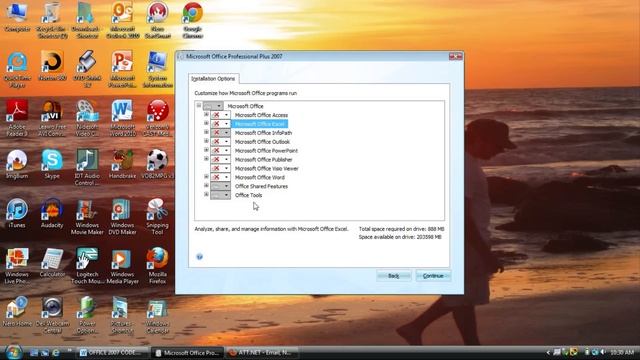
Task: Open Windows Live Photo Gallery shortcut
Action: click(x=17, y=265)
